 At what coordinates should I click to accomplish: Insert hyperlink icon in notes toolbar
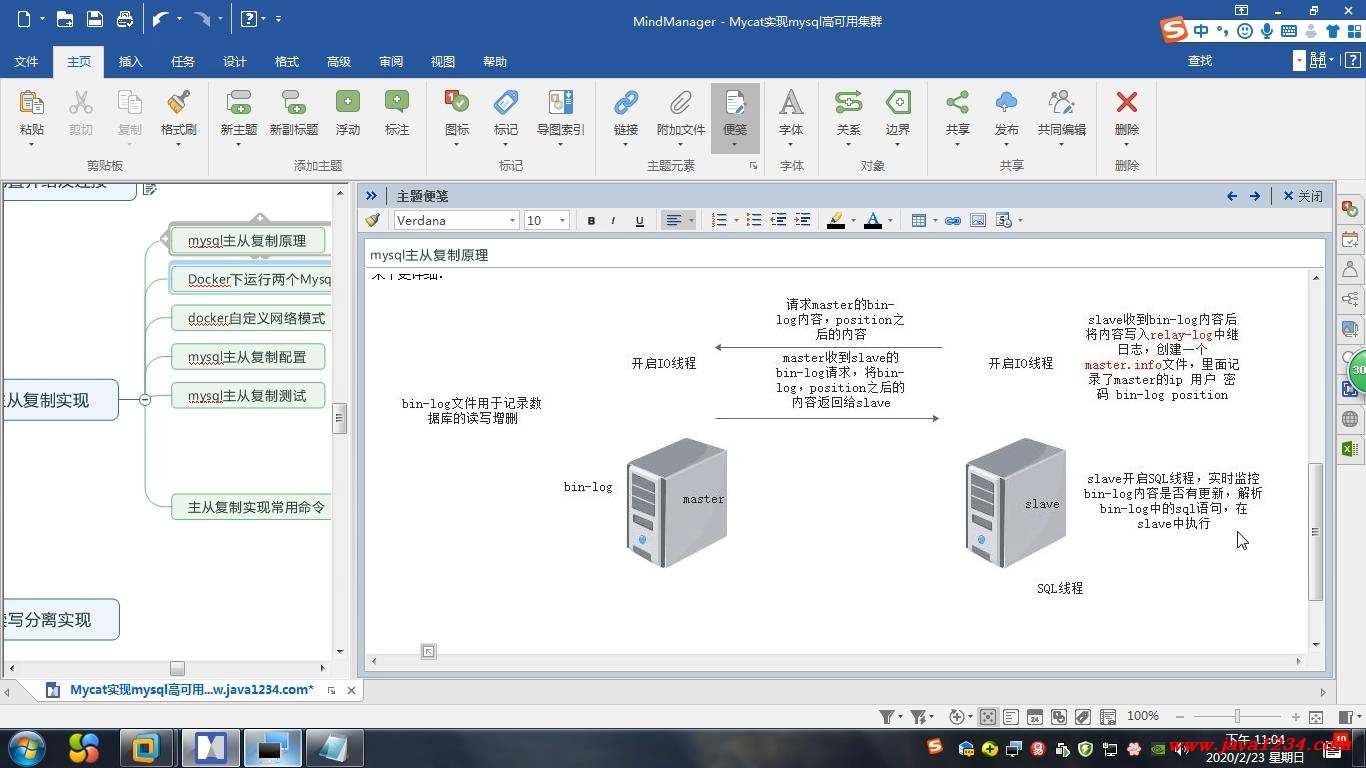coord(953,220)
